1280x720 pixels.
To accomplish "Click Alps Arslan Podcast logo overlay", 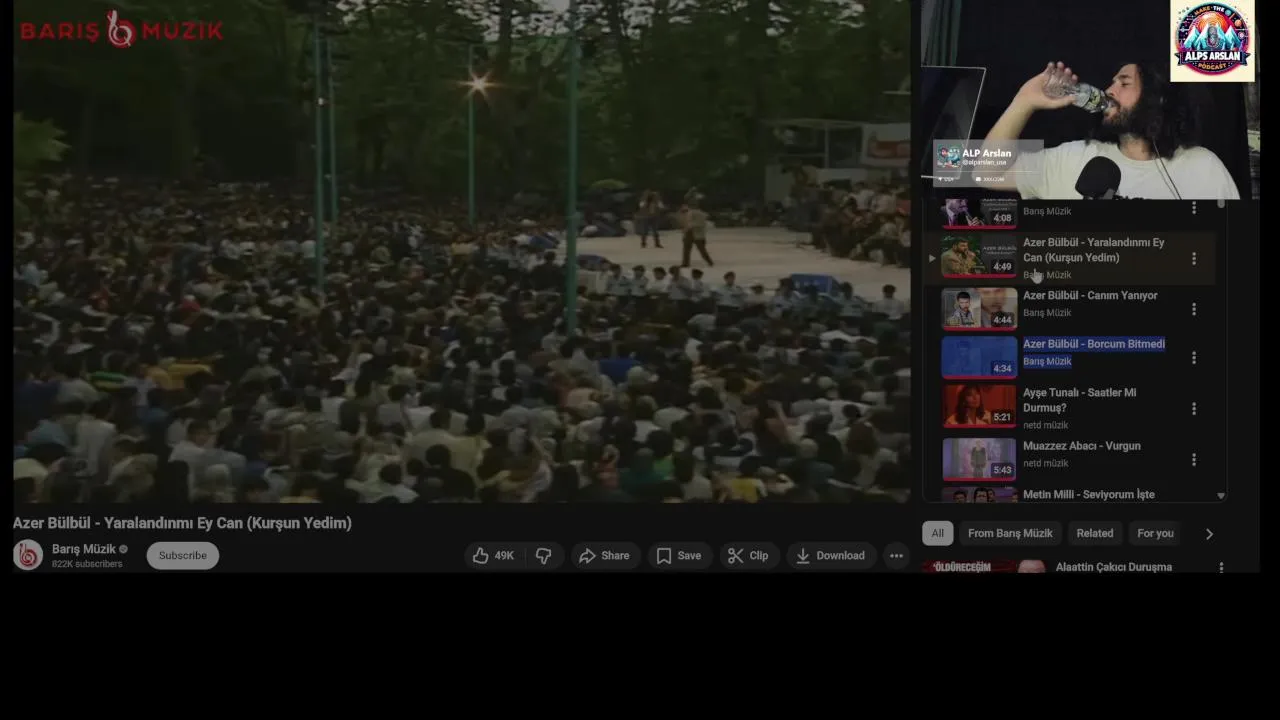I will pos(1212,40).
